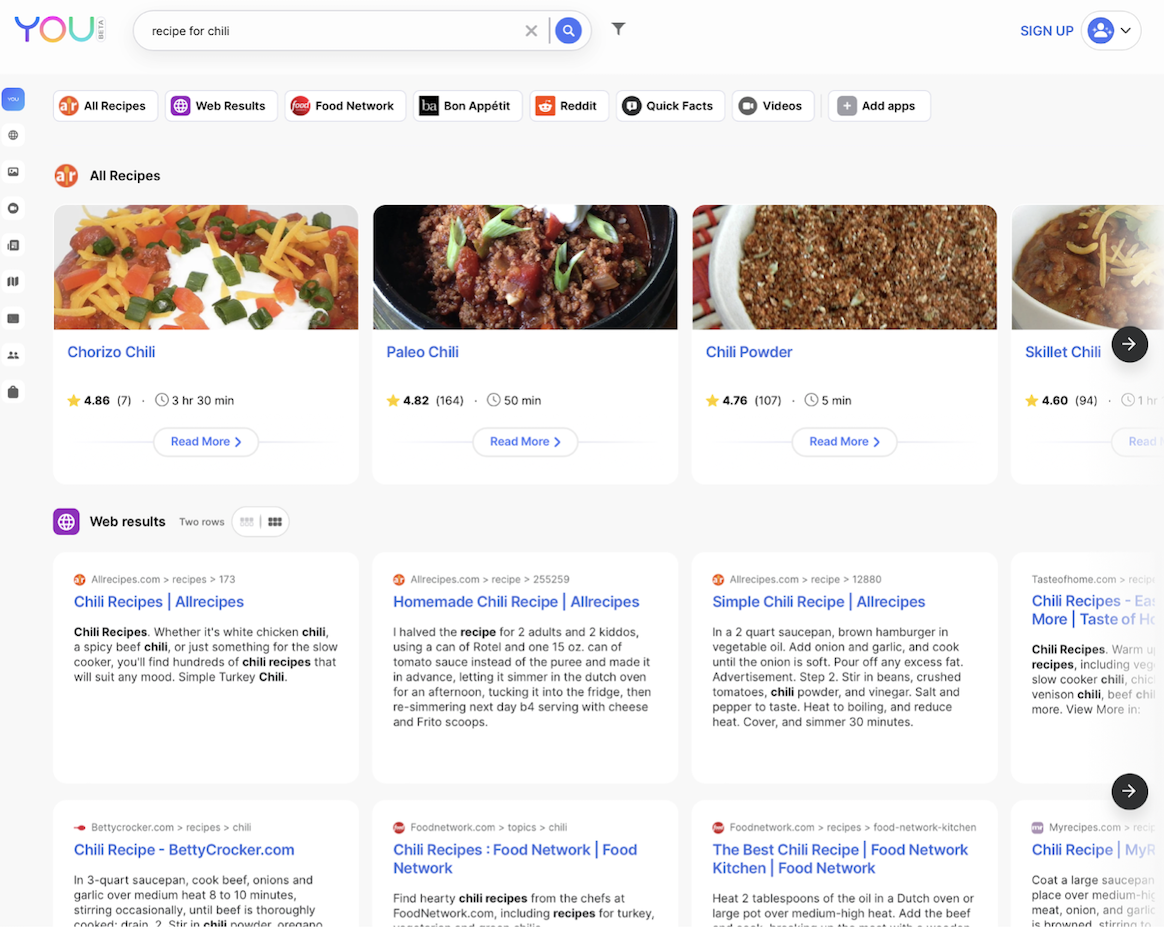Screen dimensions: 1164x929
Task: Open the Chorizo Chili title link
Action: [x=111, y=352]
